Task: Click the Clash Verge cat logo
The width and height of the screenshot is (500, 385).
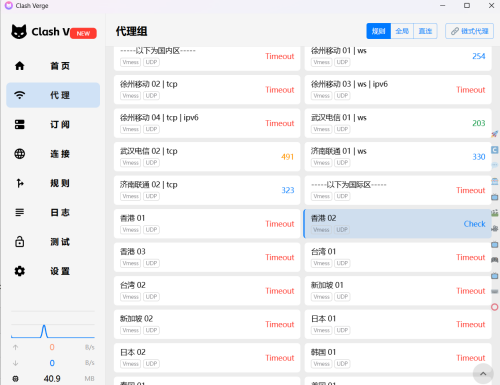Action: [19, 32]
